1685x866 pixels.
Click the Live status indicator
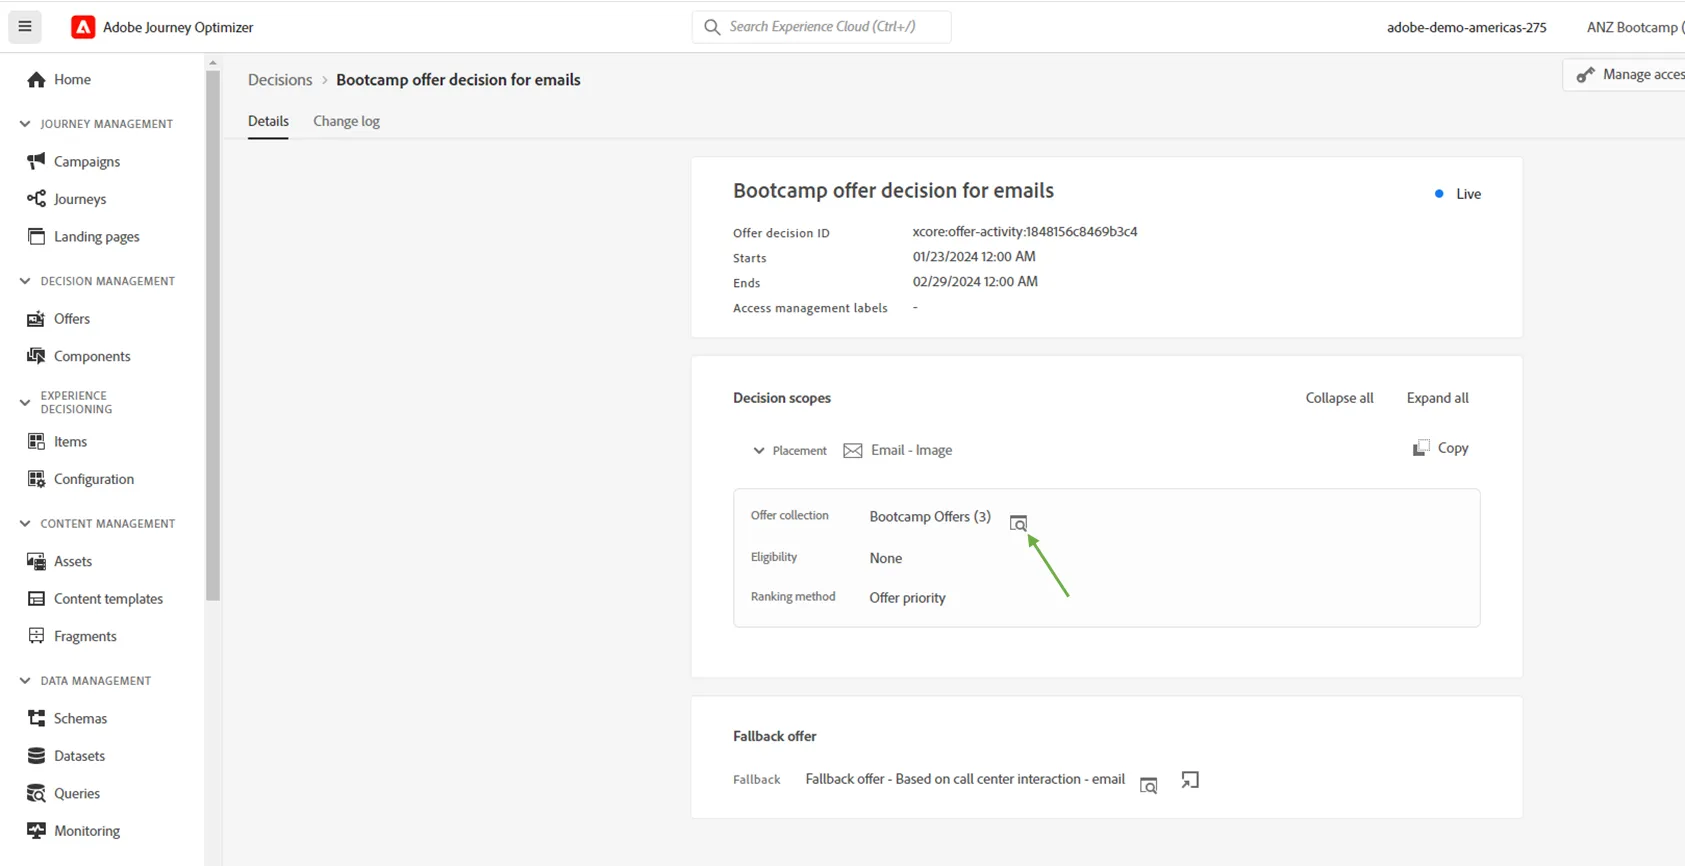(x=1458, y=194)
